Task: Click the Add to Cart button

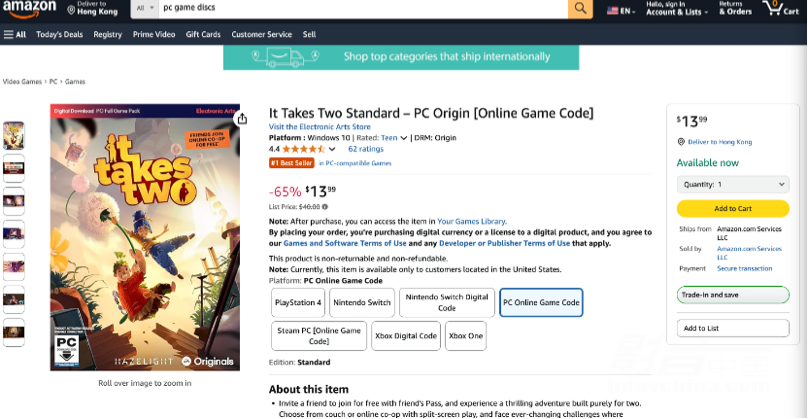Action: click(x=733, y=209)
